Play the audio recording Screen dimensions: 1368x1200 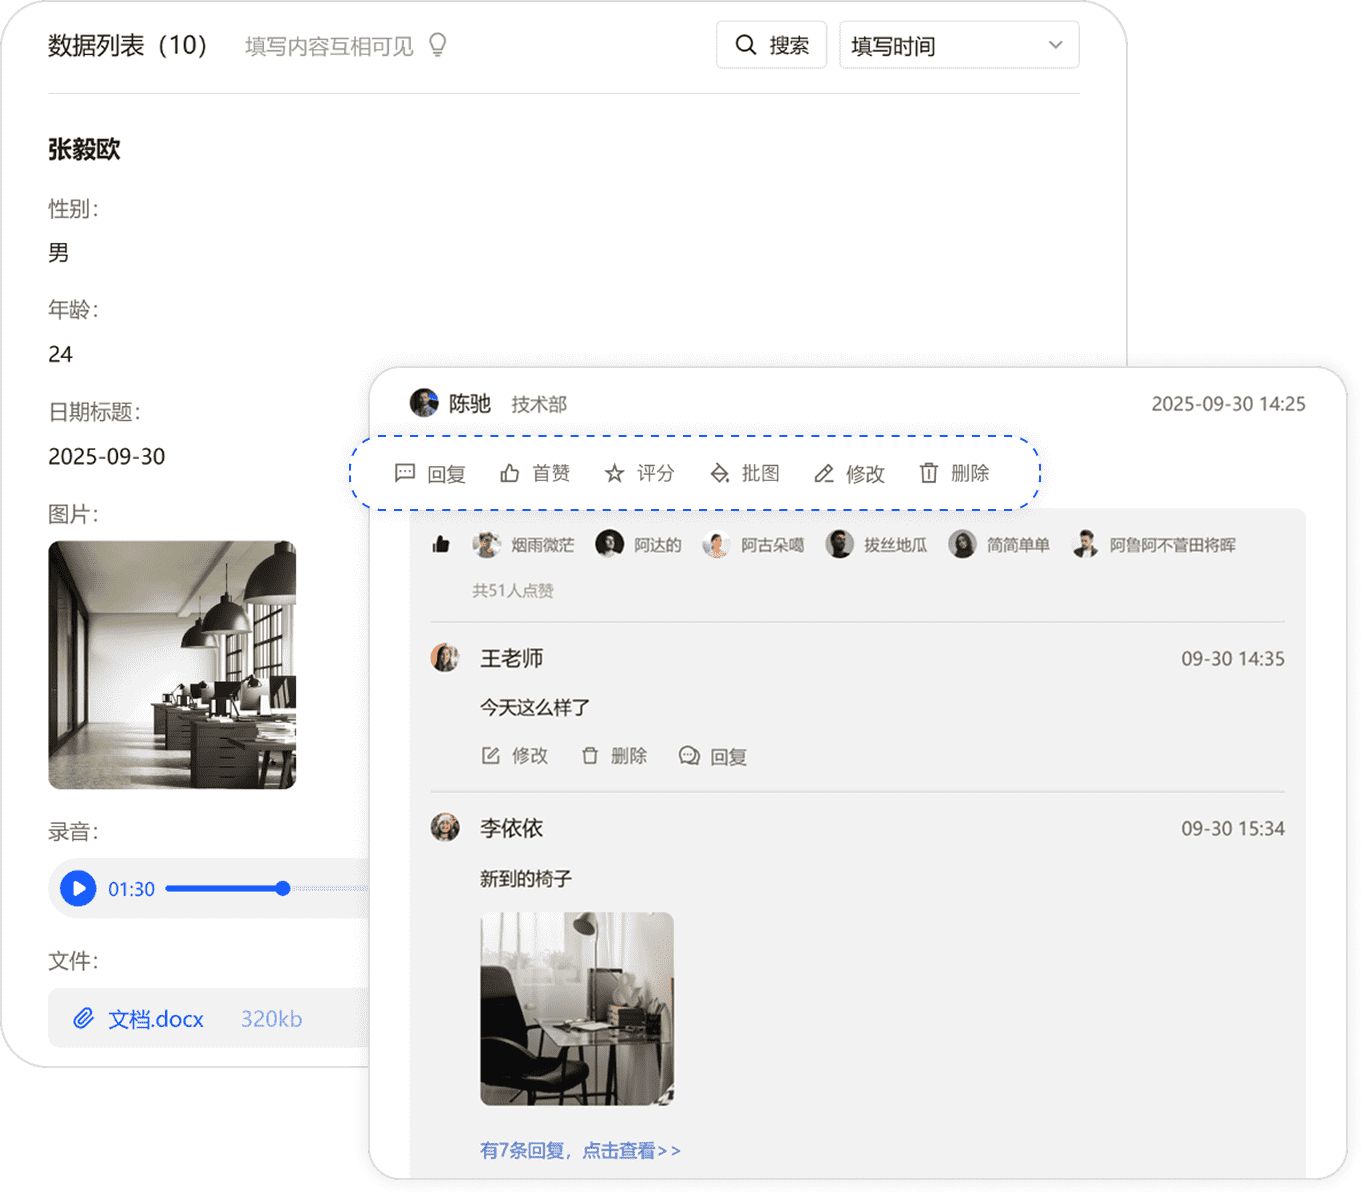tap(78, 888)
